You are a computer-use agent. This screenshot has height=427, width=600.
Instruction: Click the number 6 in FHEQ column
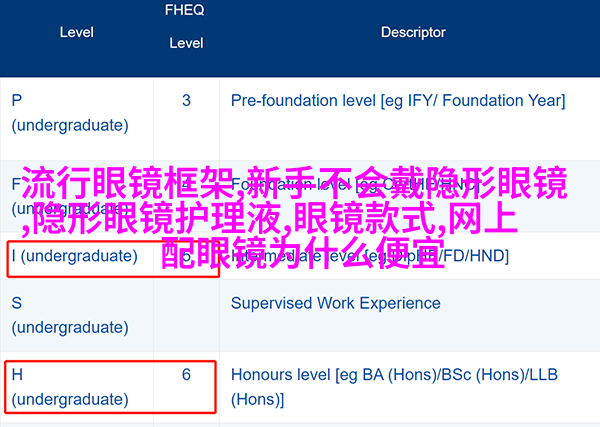coord(186,374)
